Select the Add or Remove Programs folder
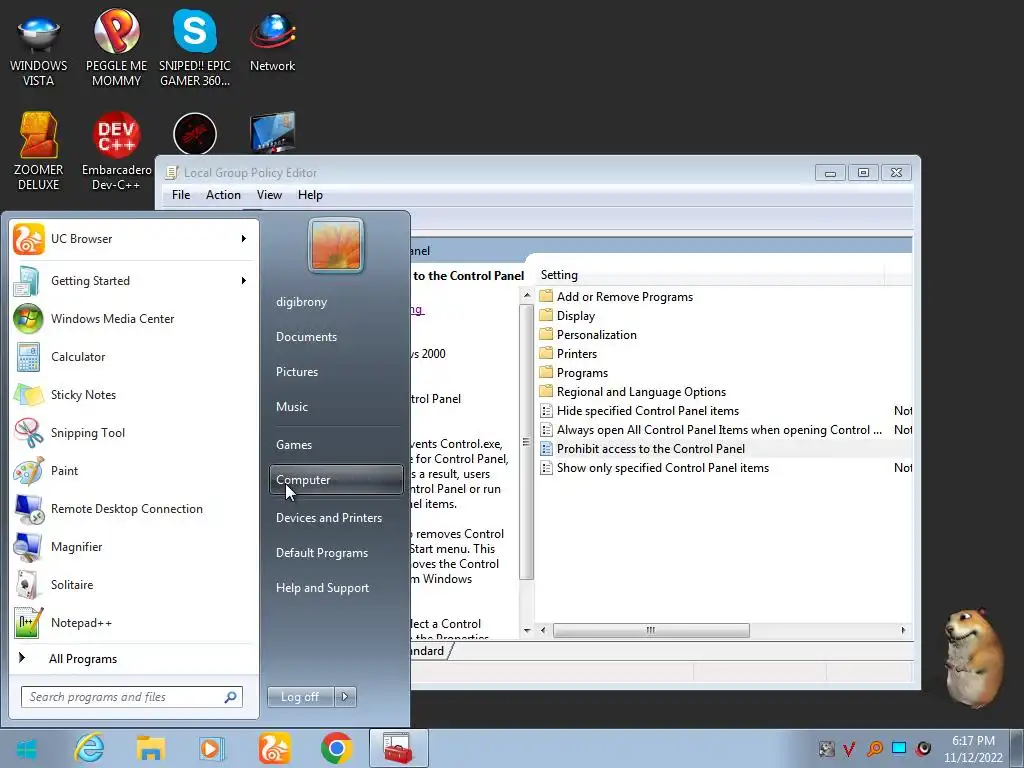Image resolution: width=1024 pixels, height=768 pixels. tap(625, 296)
